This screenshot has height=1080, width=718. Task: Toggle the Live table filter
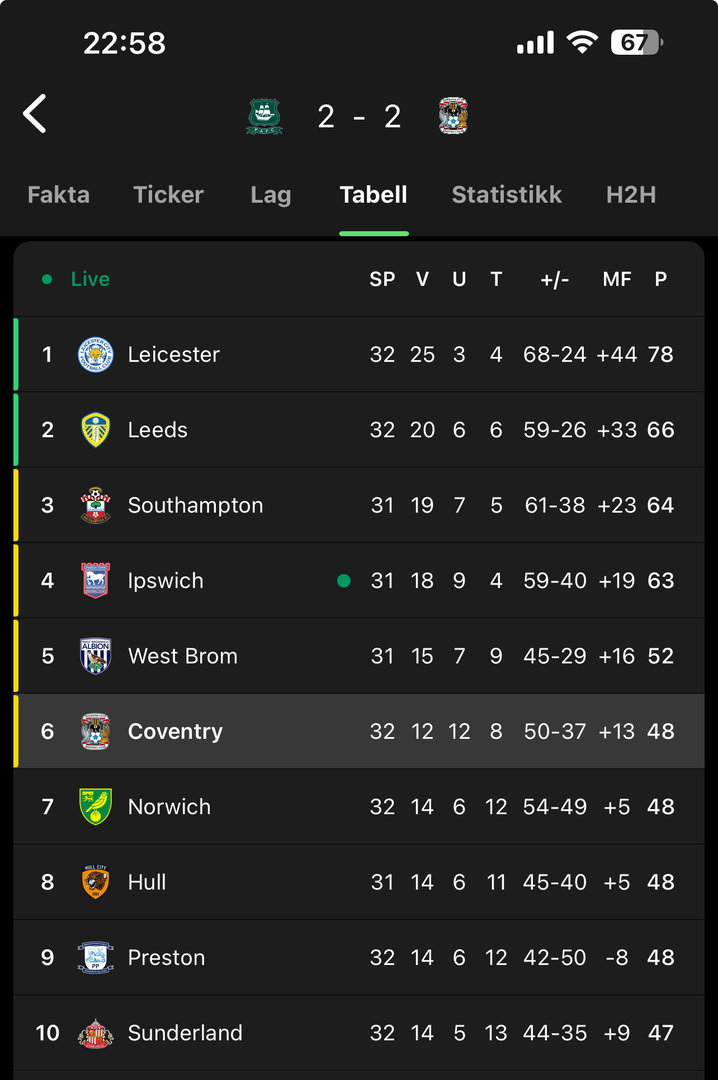click(78, 280)
